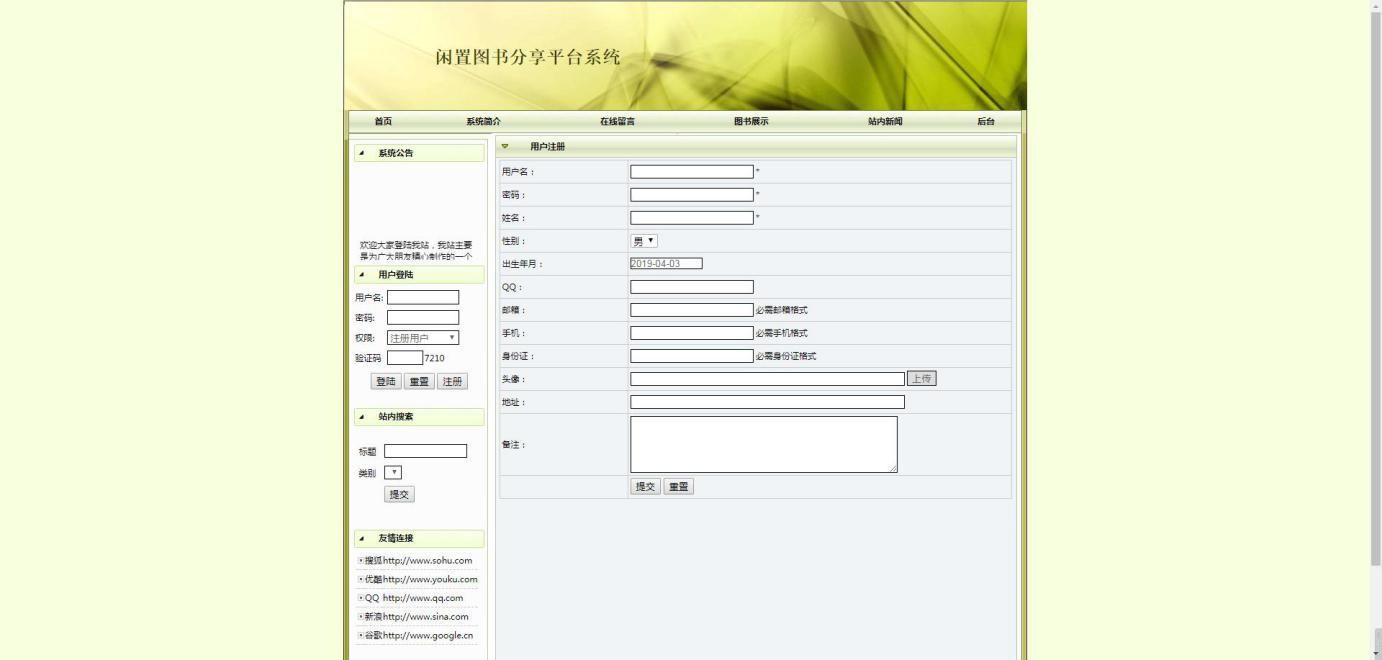The height and width of the screenshot is (660, 1382).
Task: Click the 出生年月 date field showing 2019-04-03
Action: [x=665, y=263]
